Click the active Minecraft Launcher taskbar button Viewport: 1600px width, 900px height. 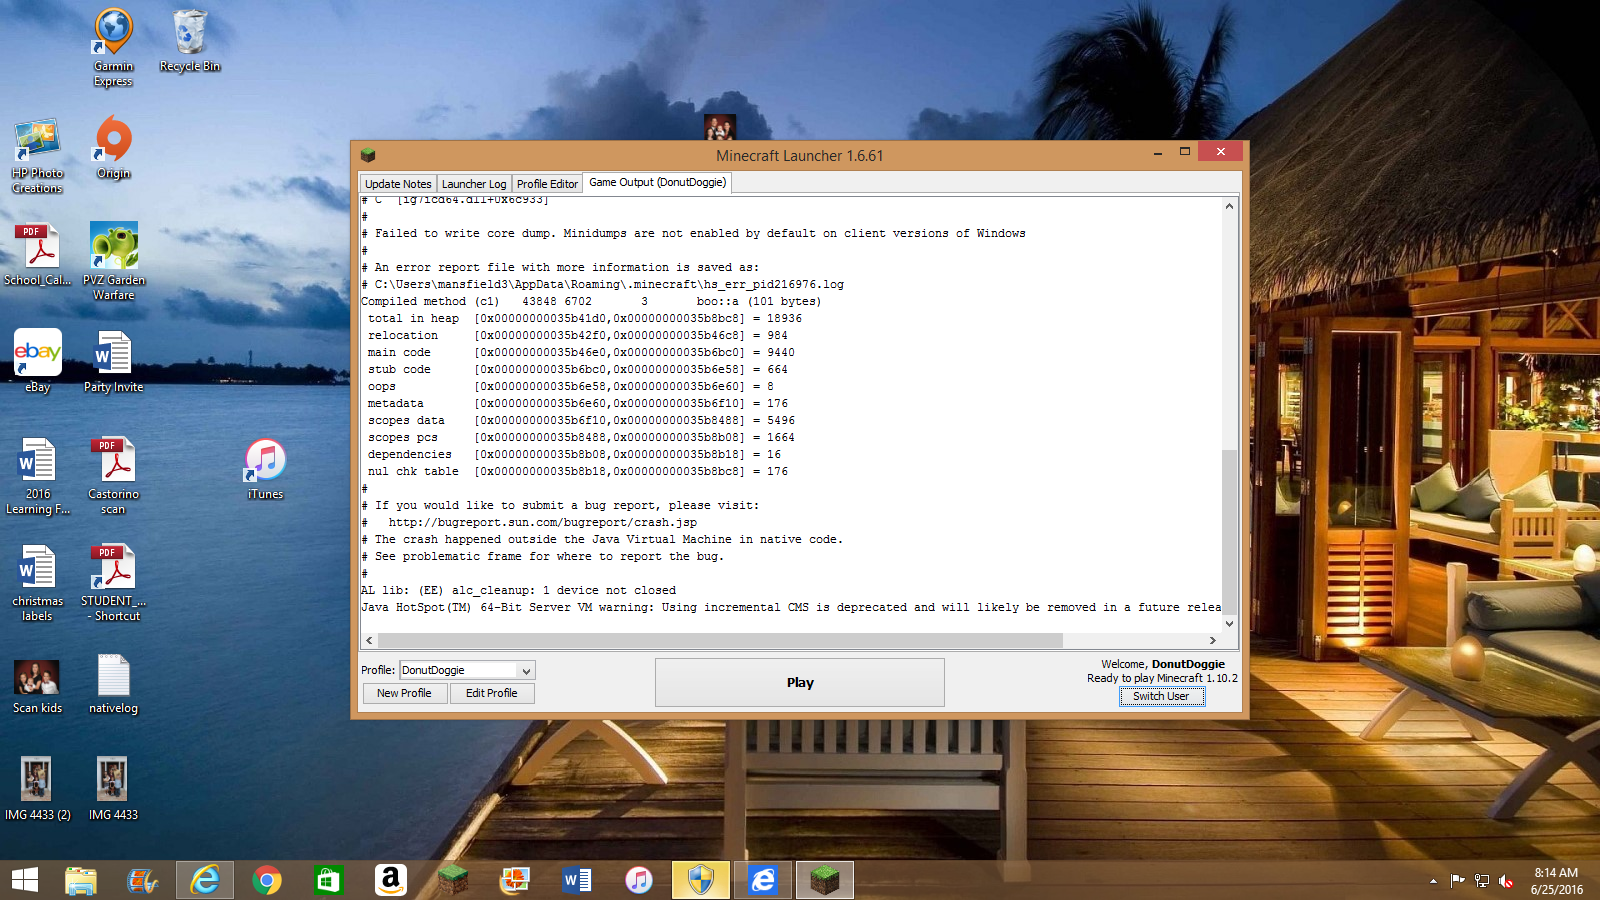pos(825,880)
